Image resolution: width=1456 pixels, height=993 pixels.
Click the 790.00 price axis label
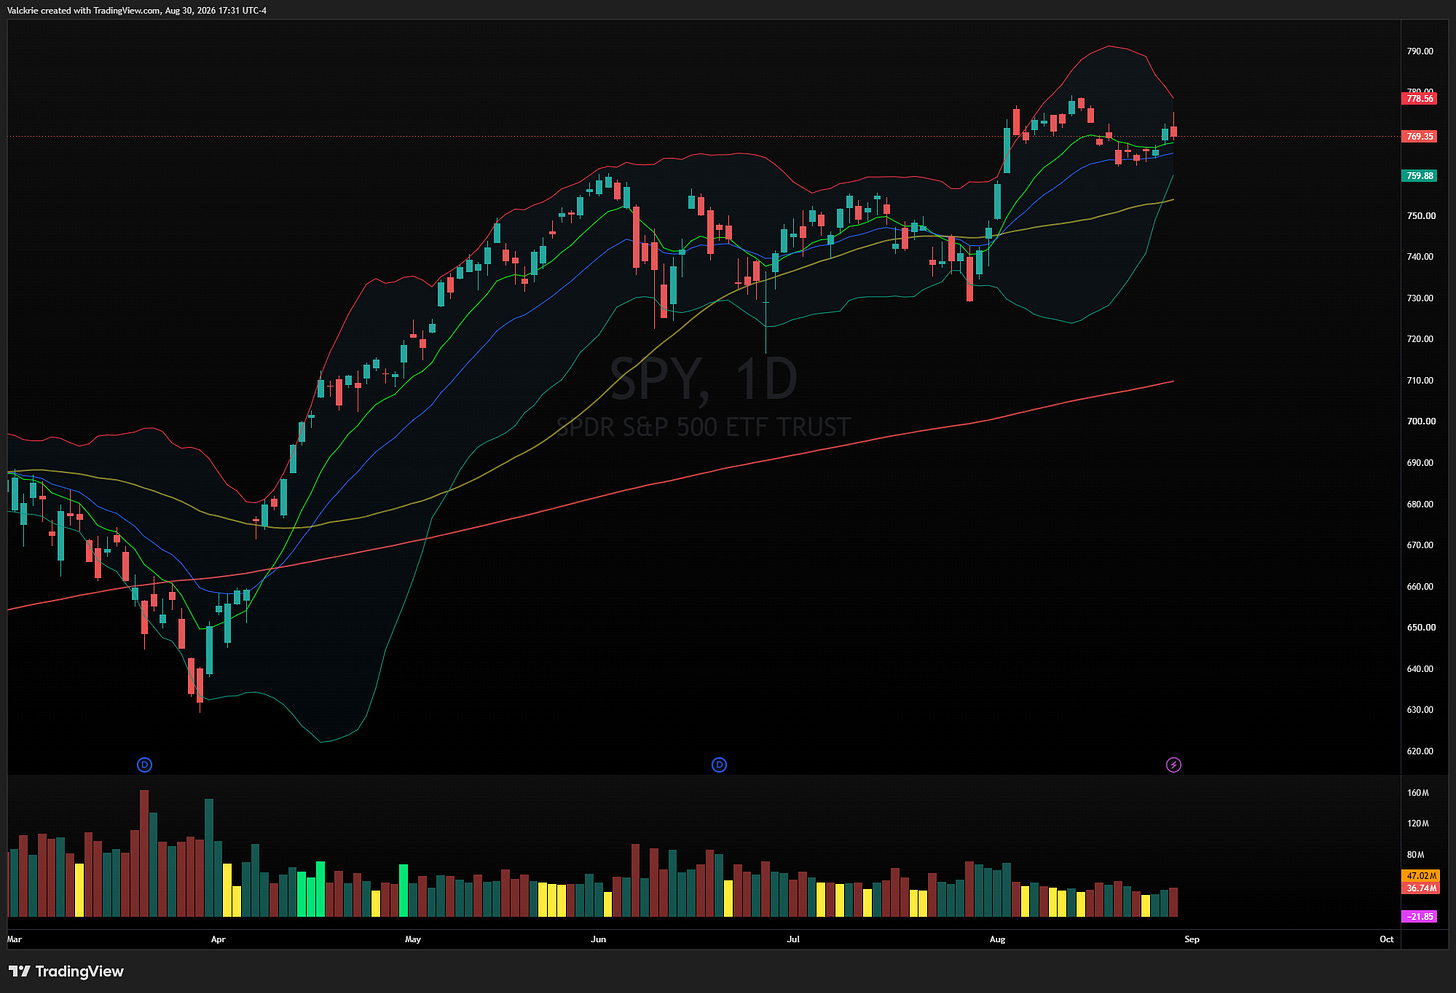(x=1421, y=51)
